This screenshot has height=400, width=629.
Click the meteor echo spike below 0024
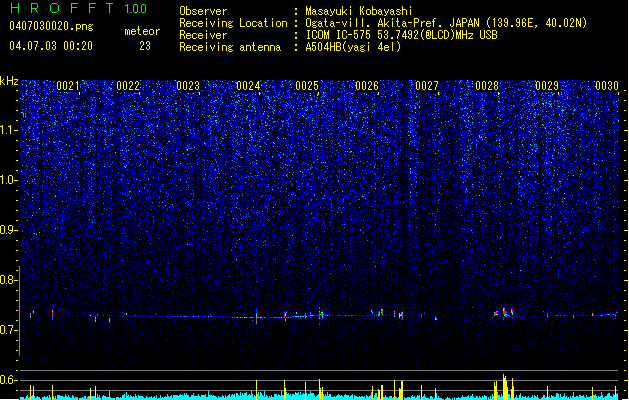(x=257, y=317)
